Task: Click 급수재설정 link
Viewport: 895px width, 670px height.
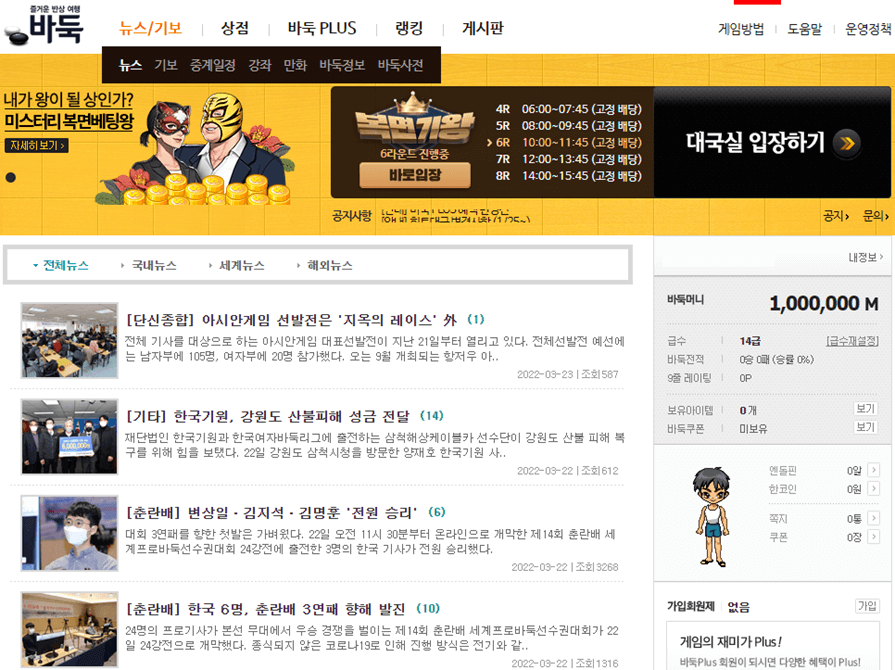Action: [x=852, y=341]
